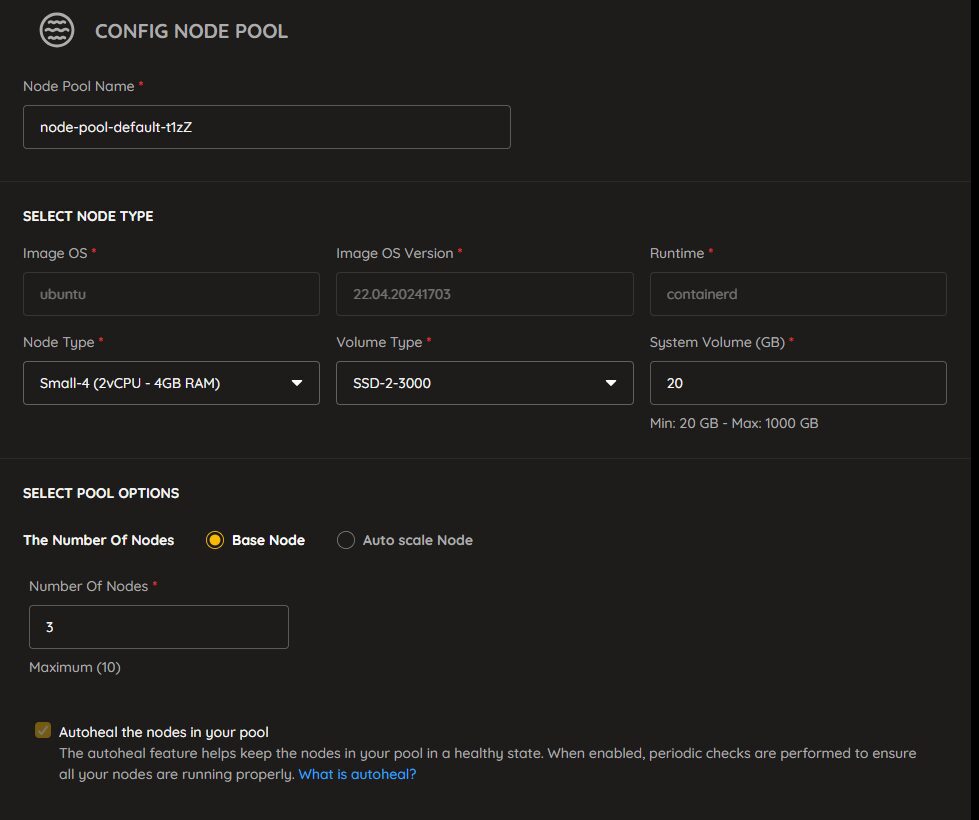Click the Min: 20 GB - Max: 1000 GB hint

734,423
